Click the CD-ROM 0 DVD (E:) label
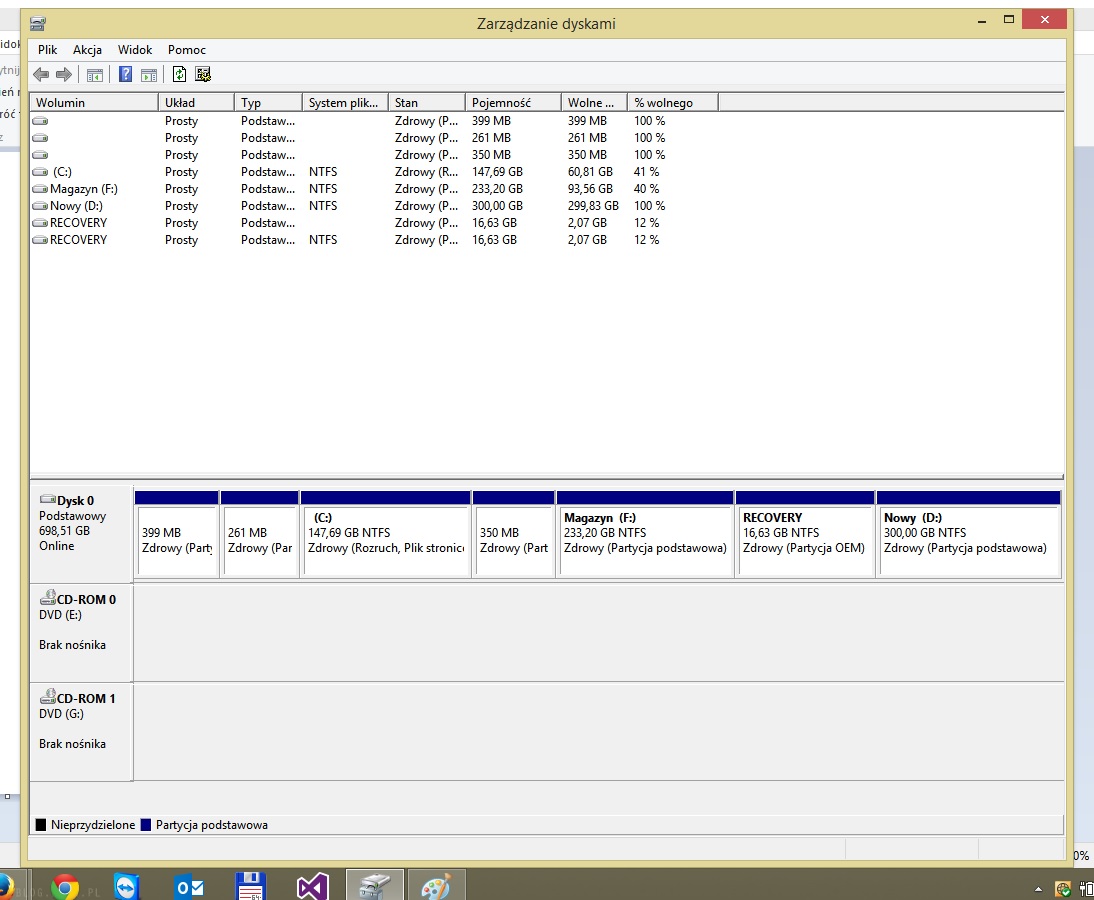 pyautogui.click(x=81, y=633)
